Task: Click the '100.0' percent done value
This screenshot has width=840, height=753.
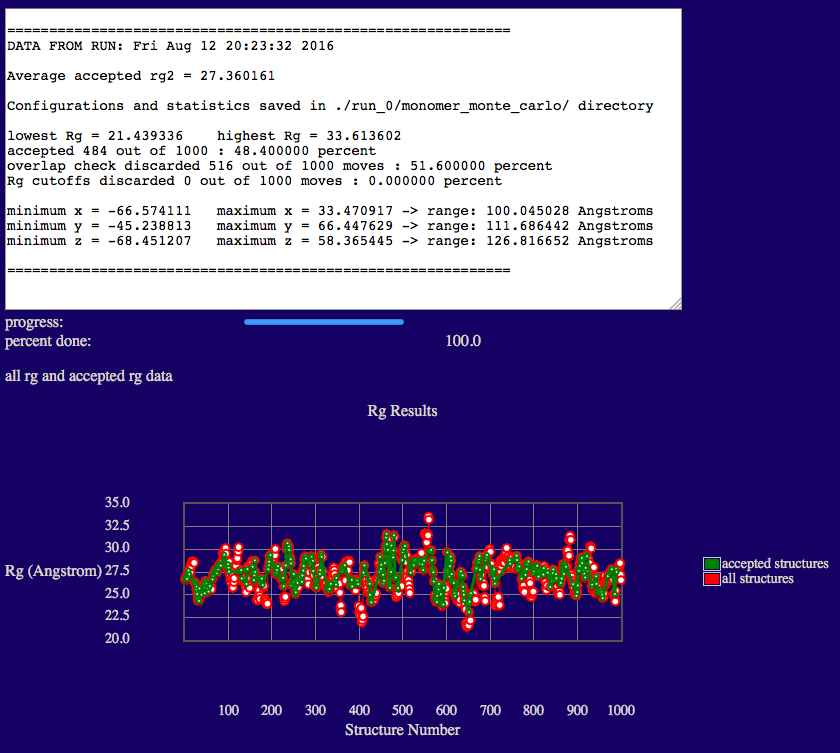Action: tap(463, 341)
